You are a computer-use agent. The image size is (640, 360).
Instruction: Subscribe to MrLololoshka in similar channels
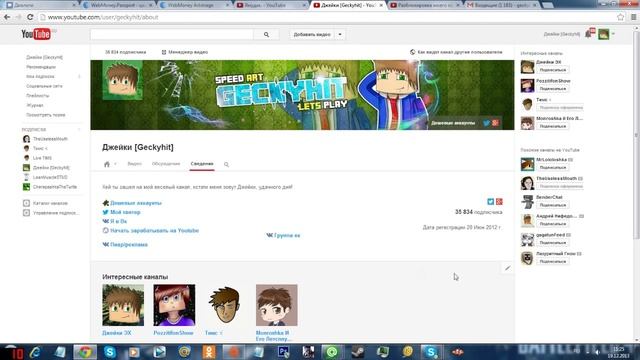pos(553,167)
